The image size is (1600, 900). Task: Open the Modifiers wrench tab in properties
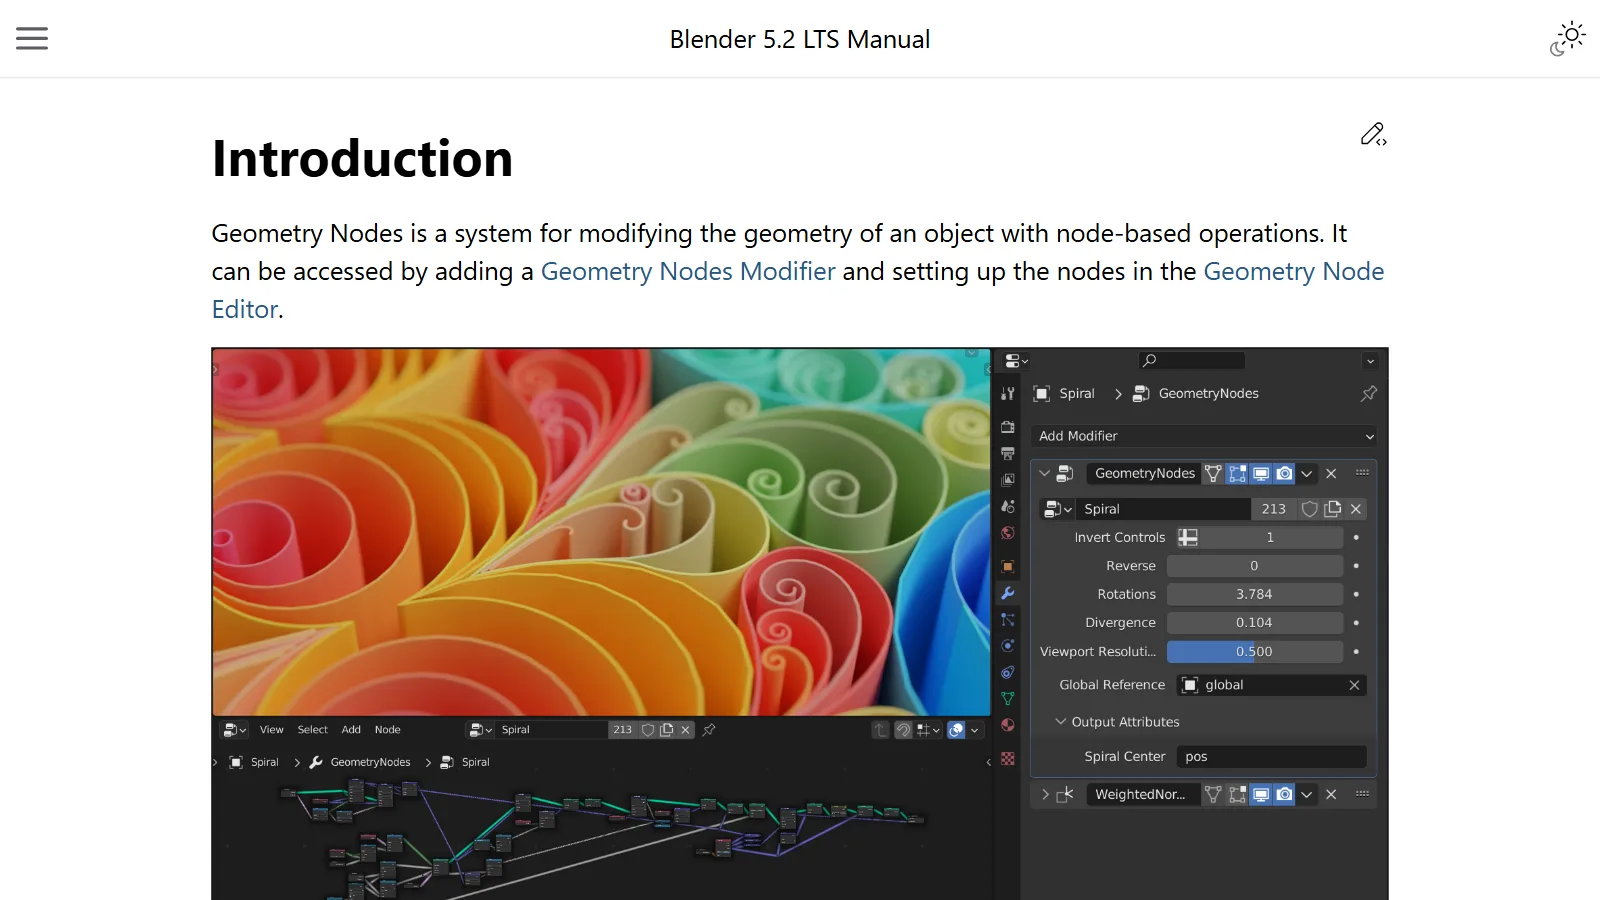pyautogui.click(x=1008, y=593)
